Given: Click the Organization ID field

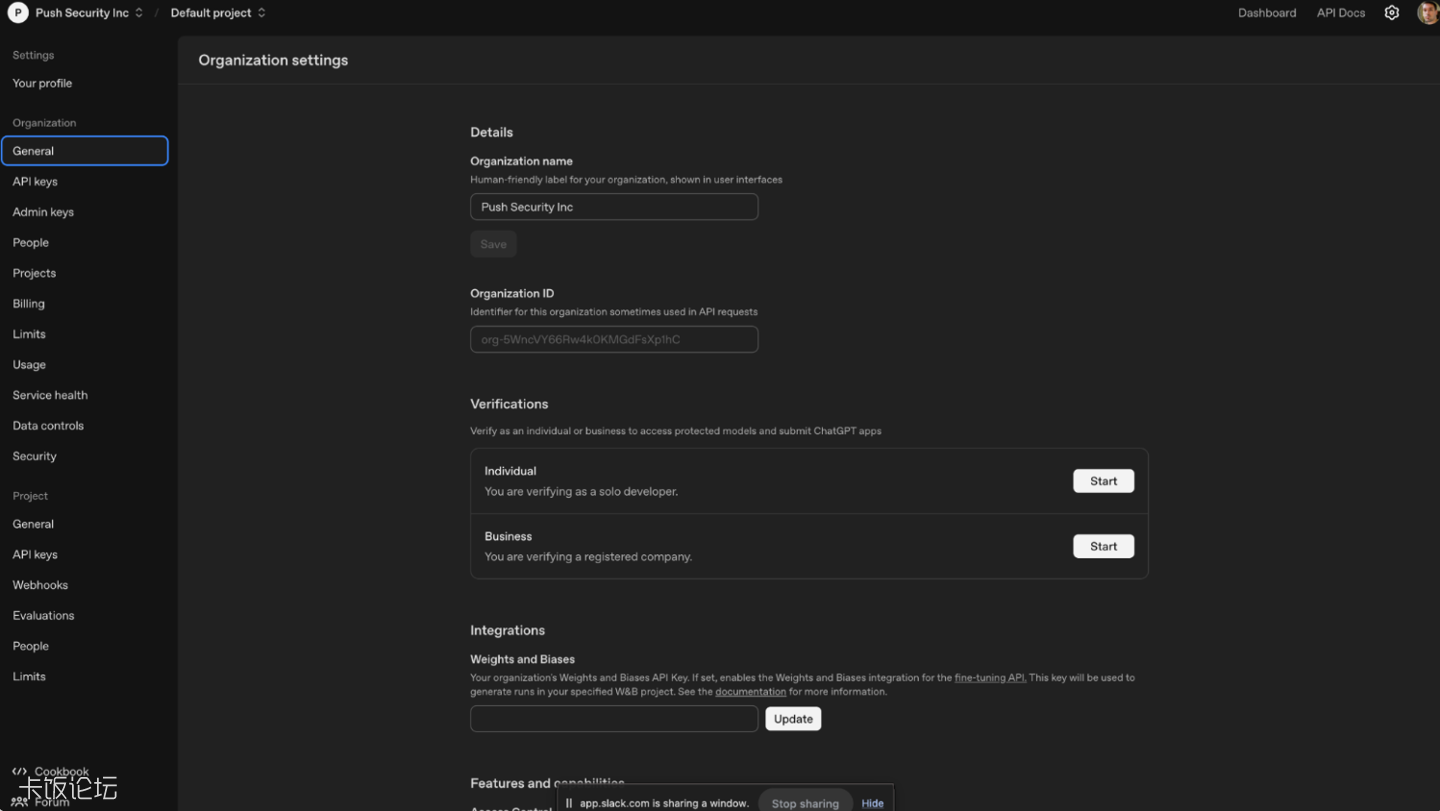Looking at the screenshot, I should click(614, 339).
